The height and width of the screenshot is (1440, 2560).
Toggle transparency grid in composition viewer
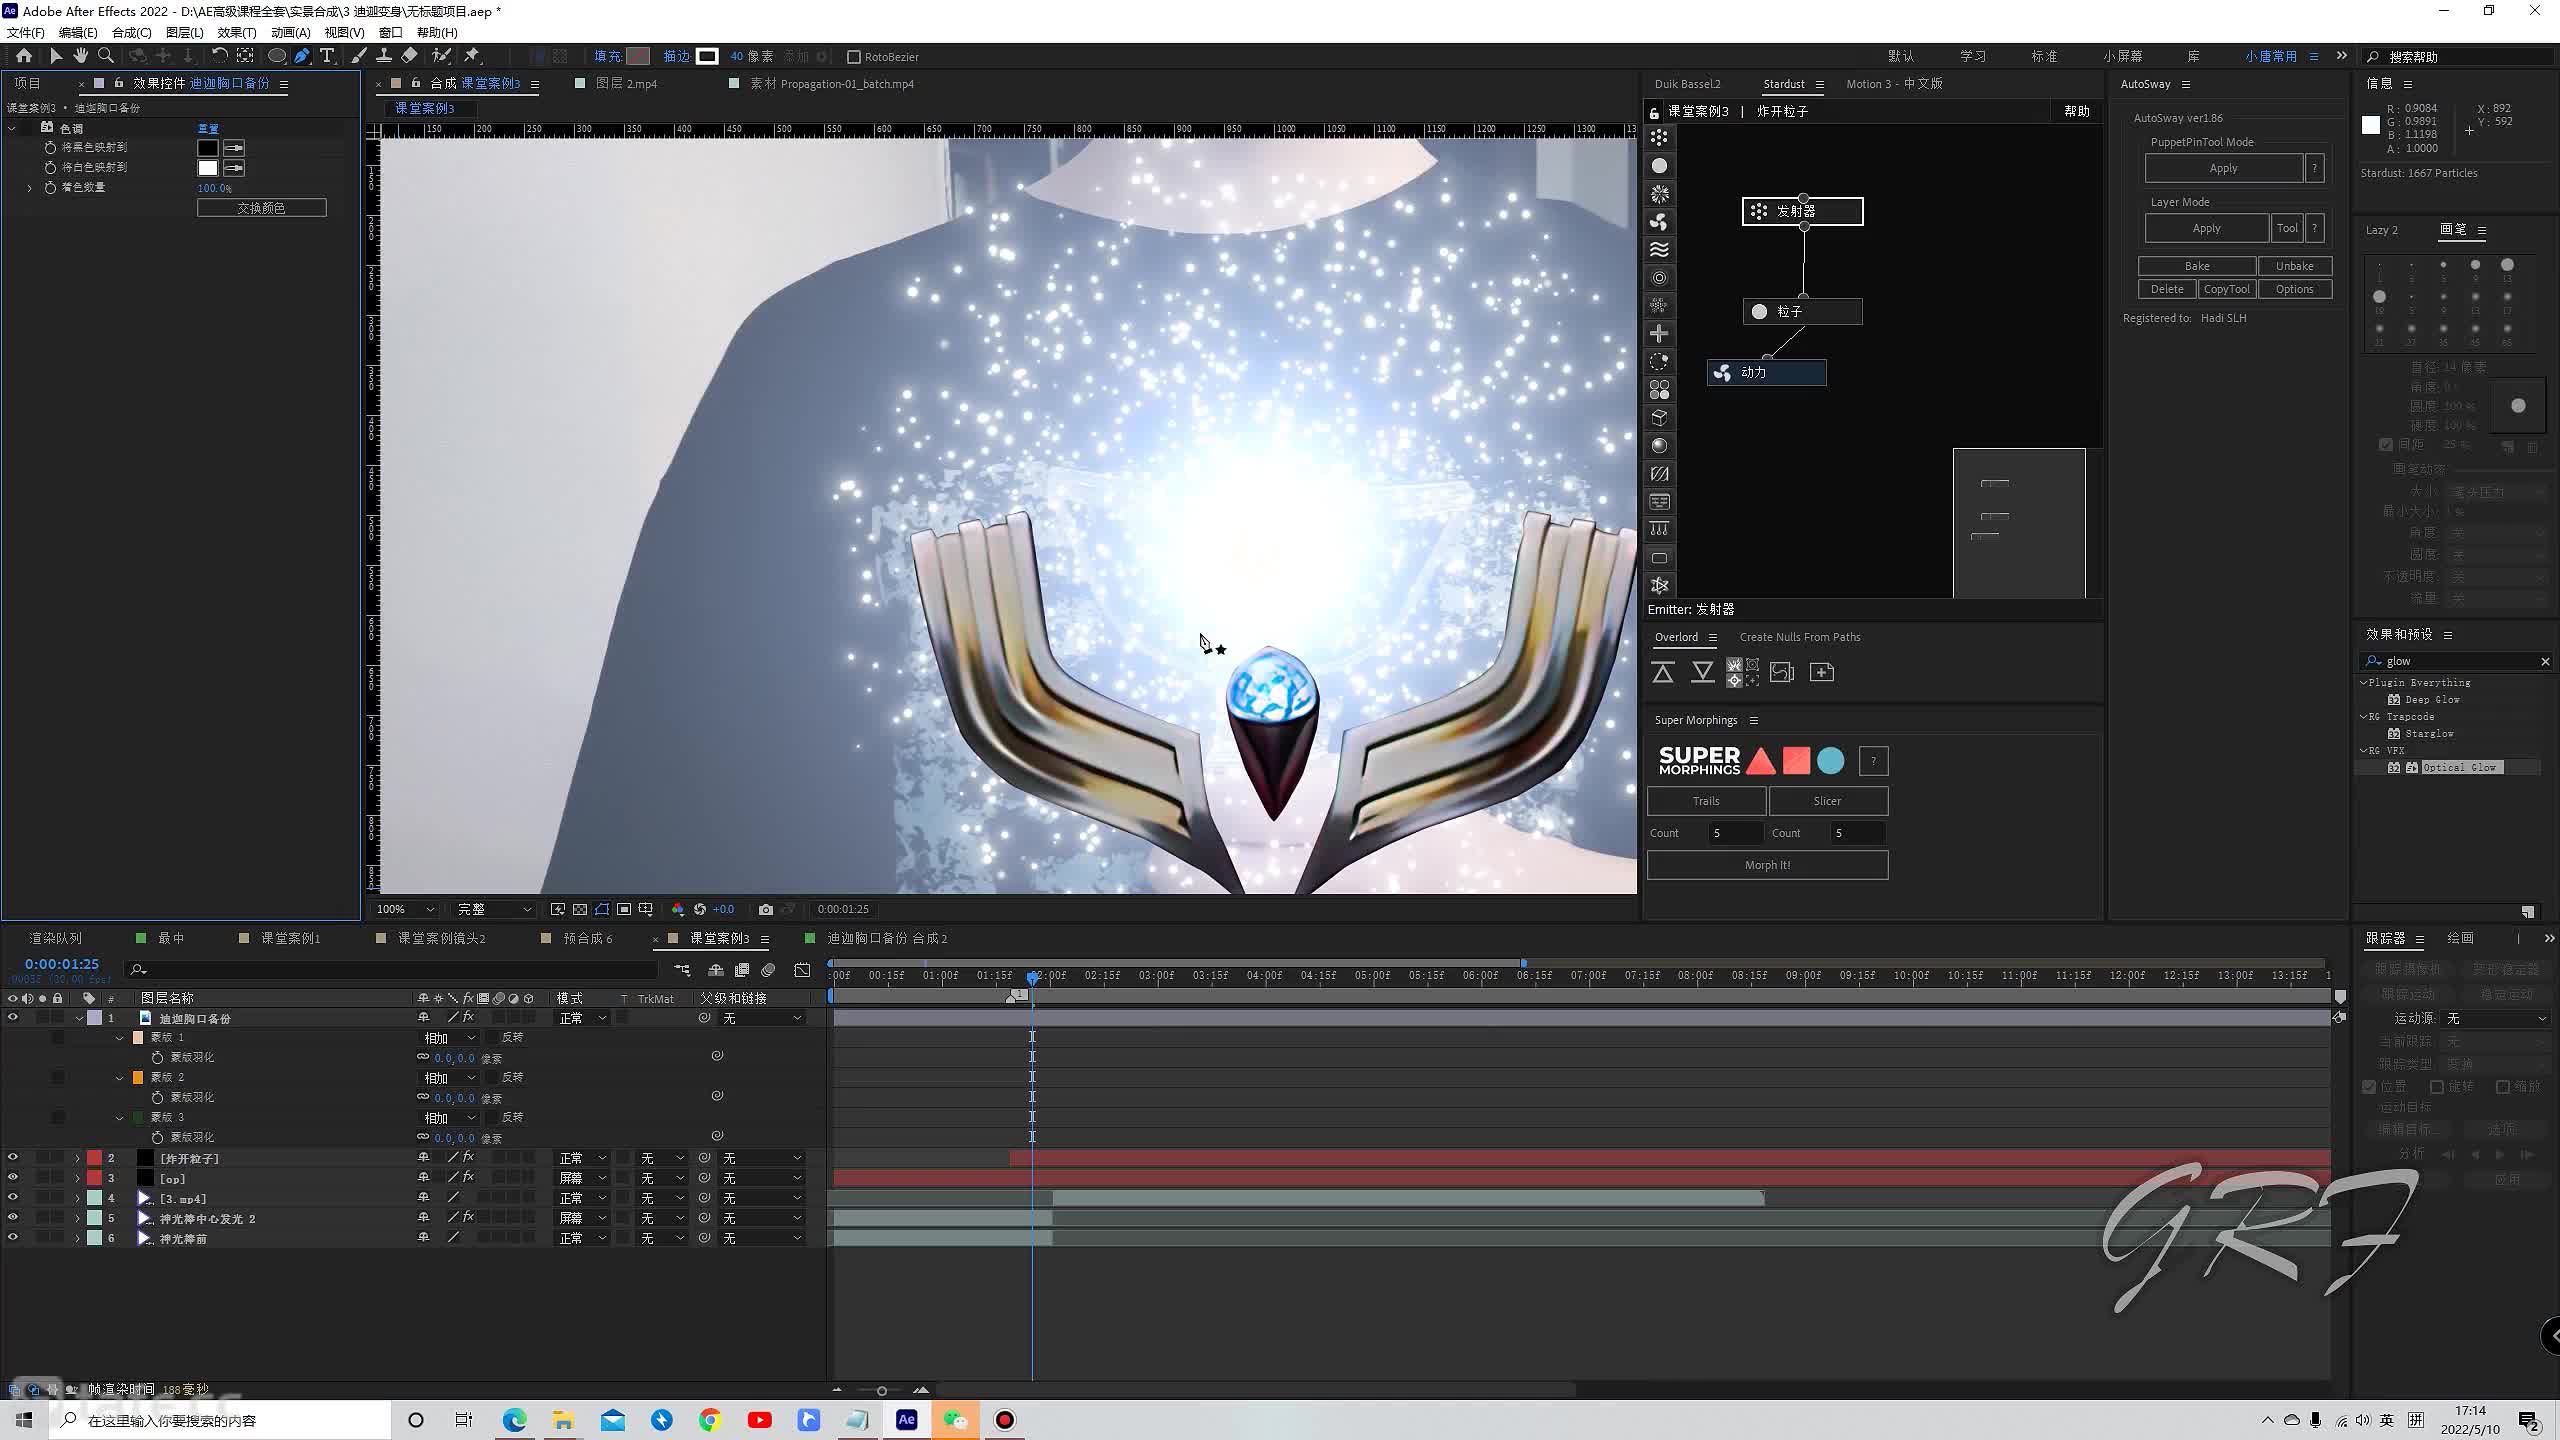click(x=580, y=909)
